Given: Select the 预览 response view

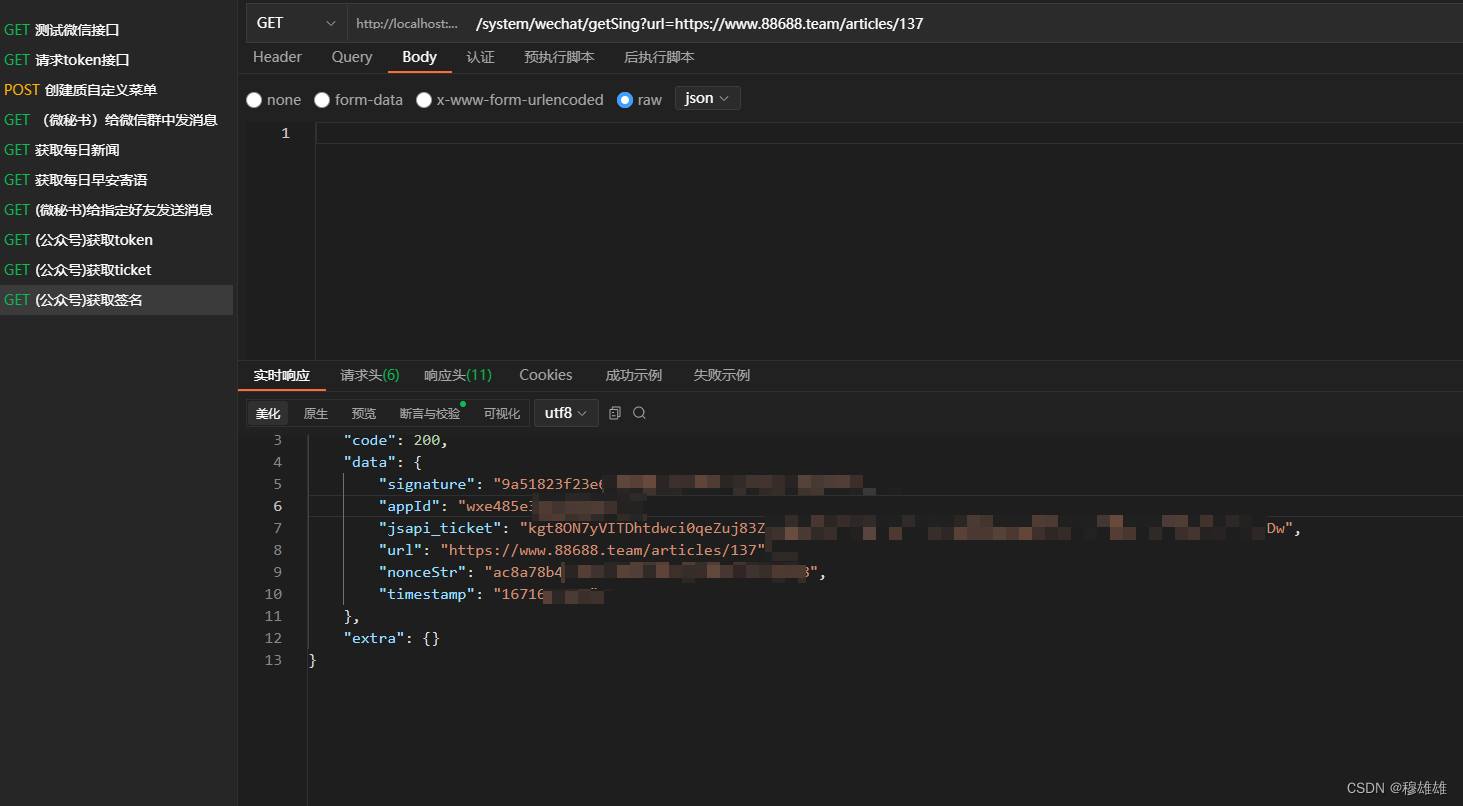Looking at the screenshot, I should click(x=364, y=413).
